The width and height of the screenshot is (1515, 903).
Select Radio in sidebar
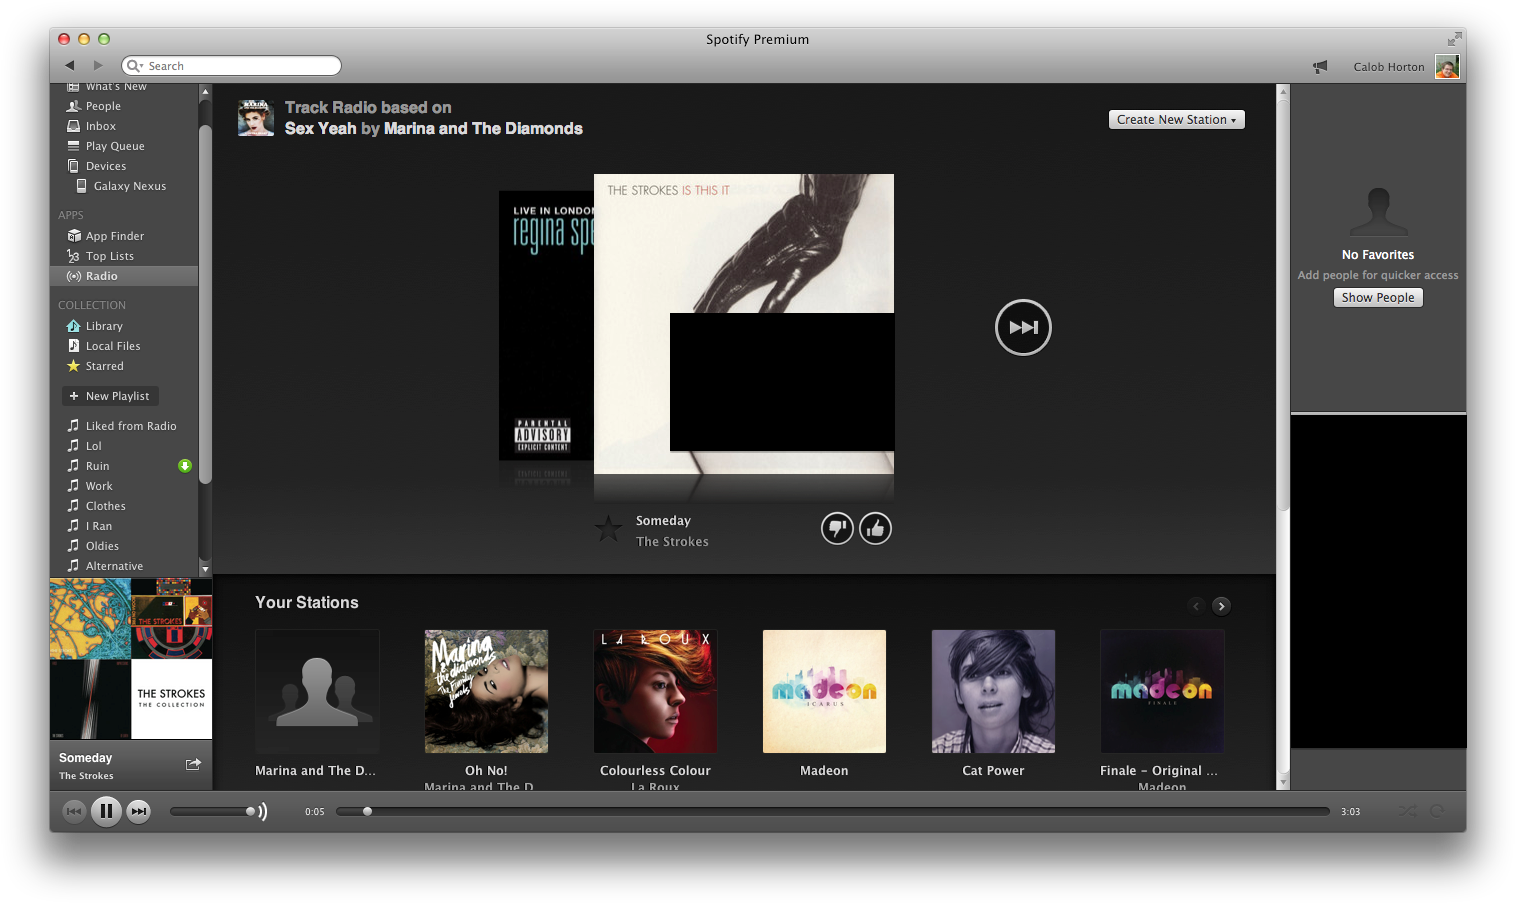coord(124,276)
